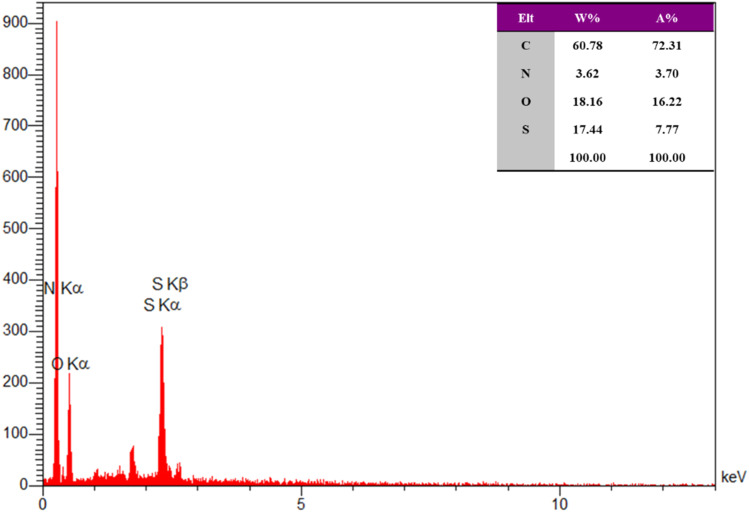
Task: Click the 900 tick on the y-axis
Action: pyautogui.click(x=14, y=22)
